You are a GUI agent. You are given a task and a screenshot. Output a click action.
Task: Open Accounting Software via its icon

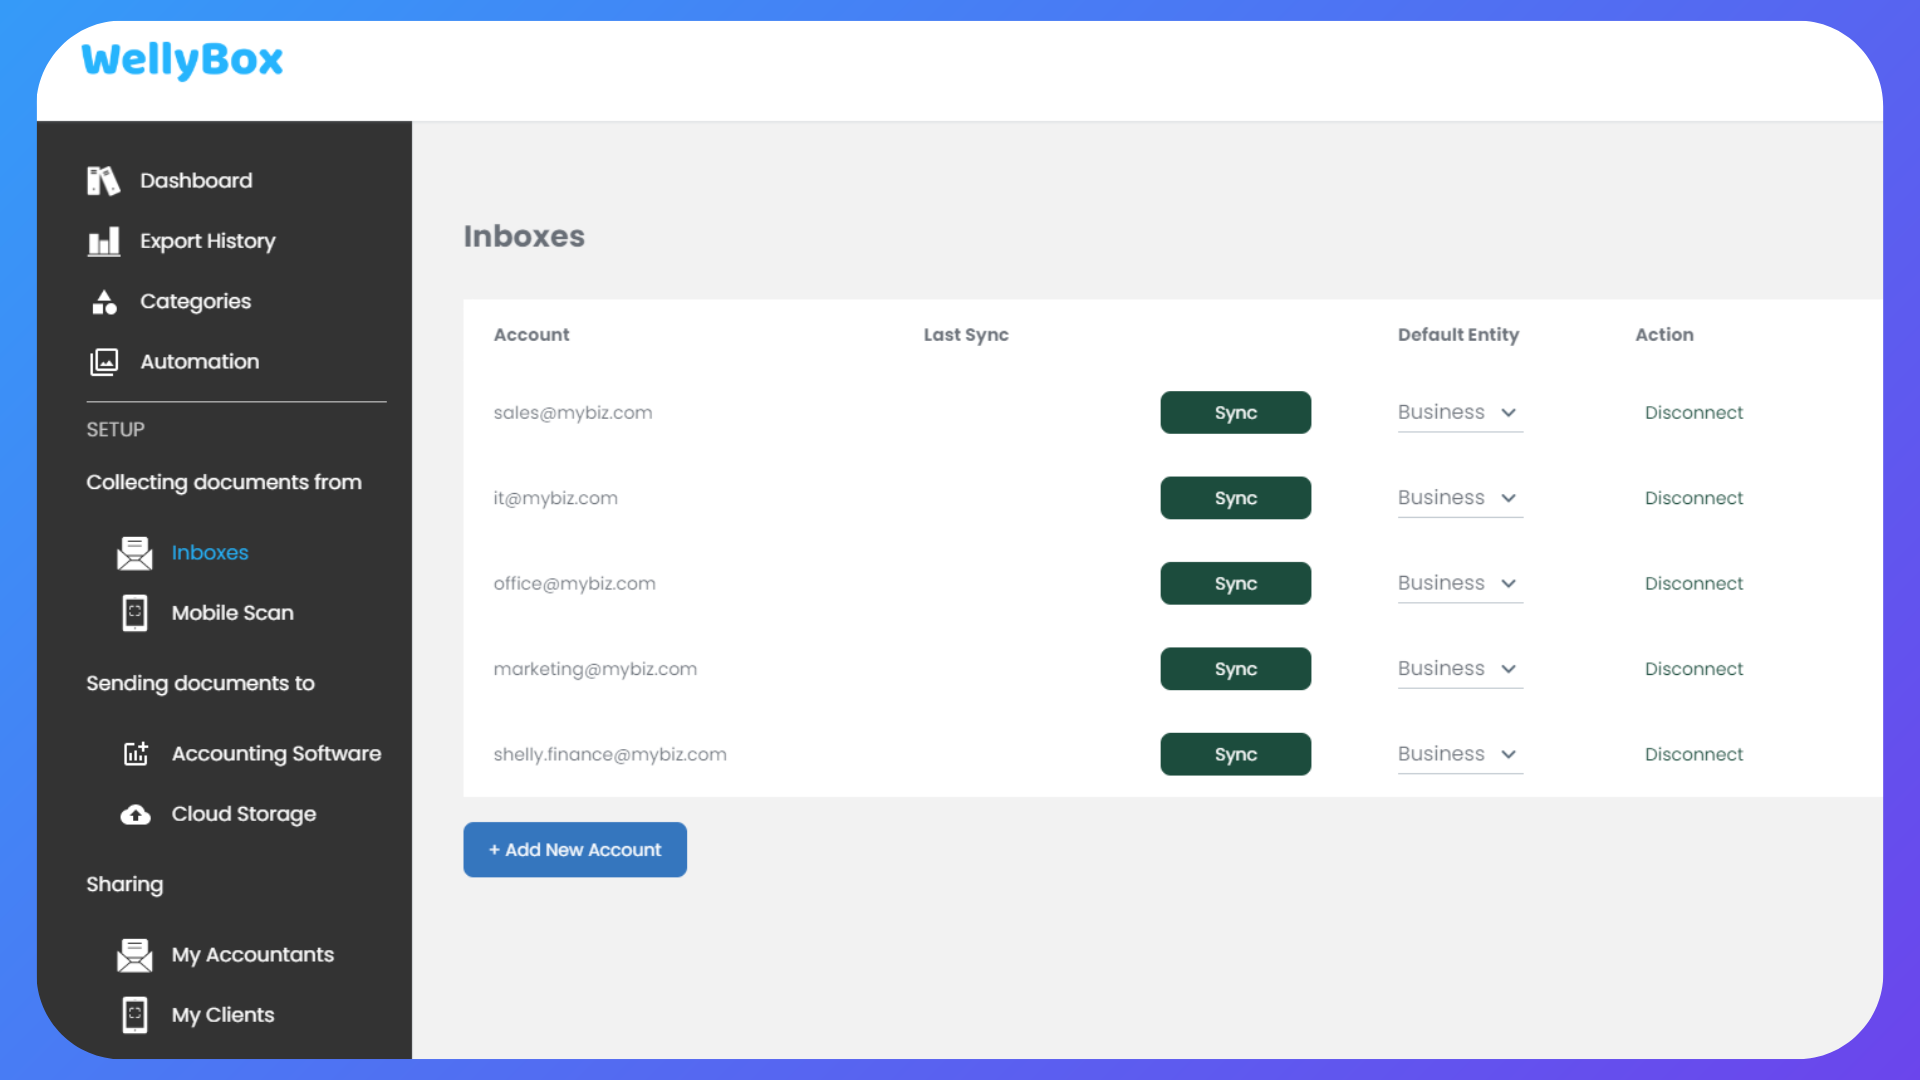pos(135,754)
